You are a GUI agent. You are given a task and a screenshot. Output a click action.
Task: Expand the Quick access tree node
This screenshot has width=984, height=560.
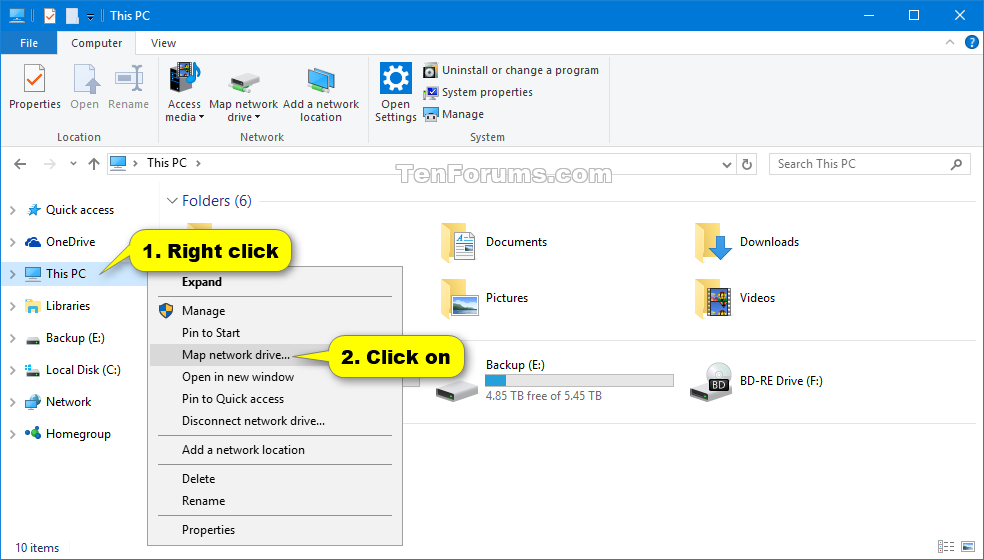(x=13, y=210)
